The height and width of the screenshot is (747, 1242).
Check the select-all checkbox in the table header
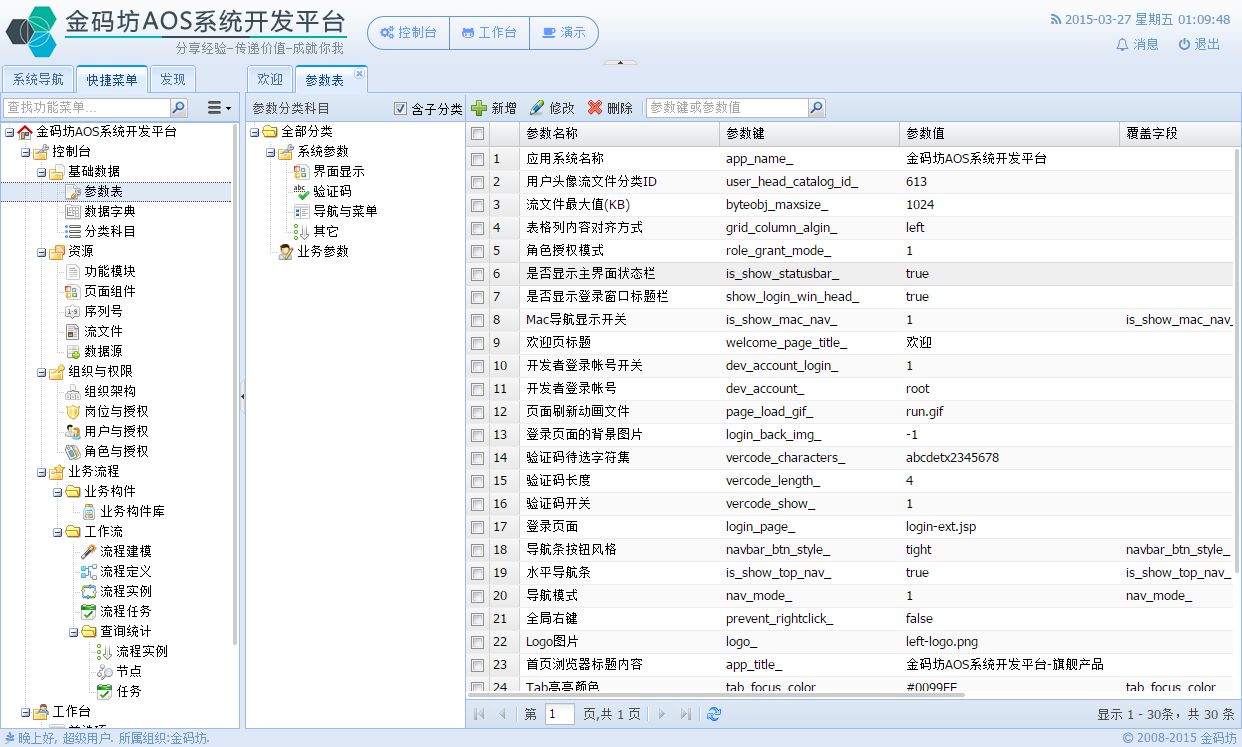[478, 134]
